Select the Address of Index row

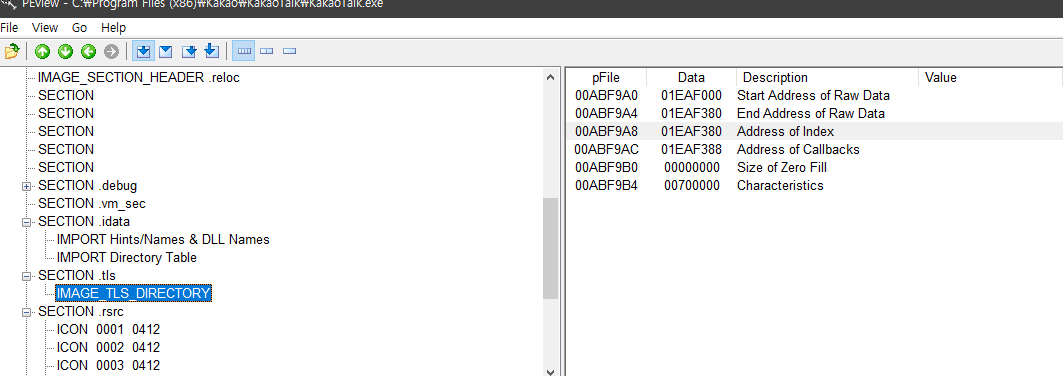814,131
